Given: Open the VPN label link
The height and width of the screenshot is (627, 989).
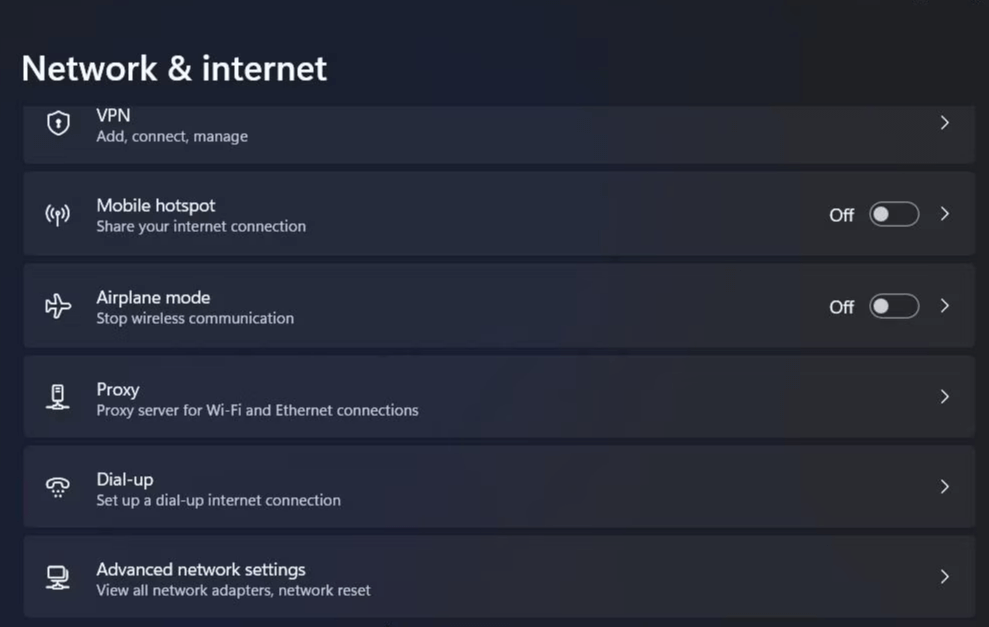Looking at the screenshot, I should [x=113, y=116].
